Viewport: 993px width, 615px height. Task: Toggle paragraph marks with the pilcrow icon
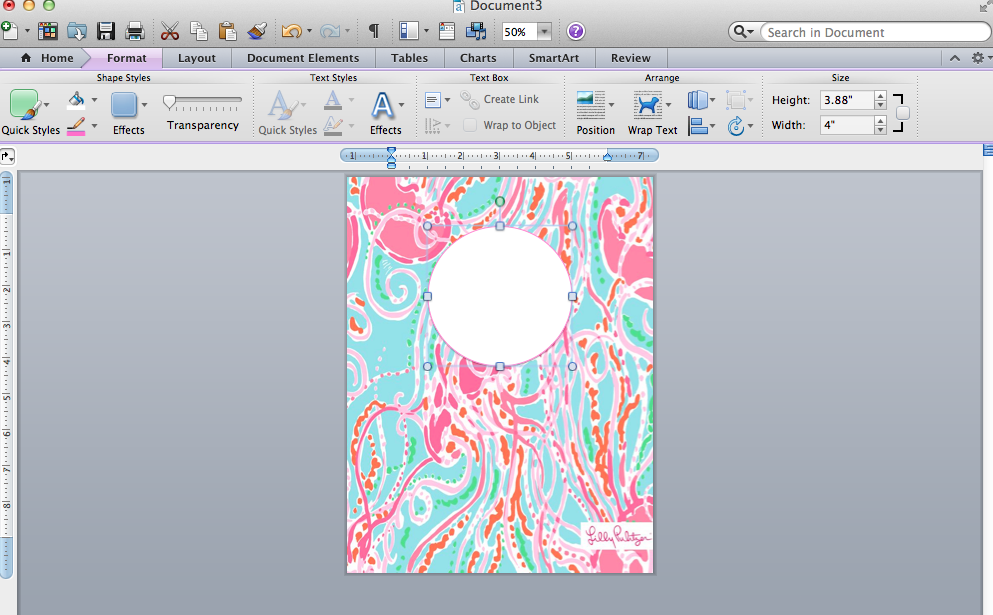pos(374,31)
